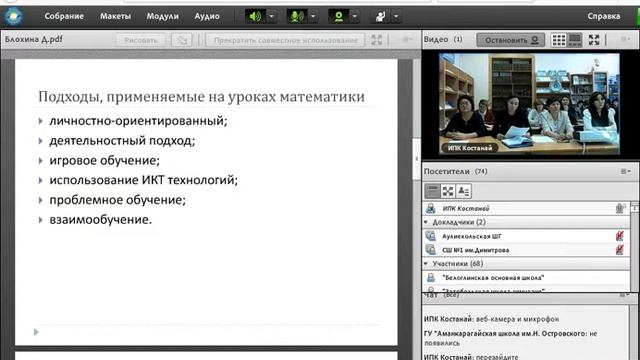Open the Макеты menu
The width and height of the screenshot is (640, 360).
click(116, 16)
